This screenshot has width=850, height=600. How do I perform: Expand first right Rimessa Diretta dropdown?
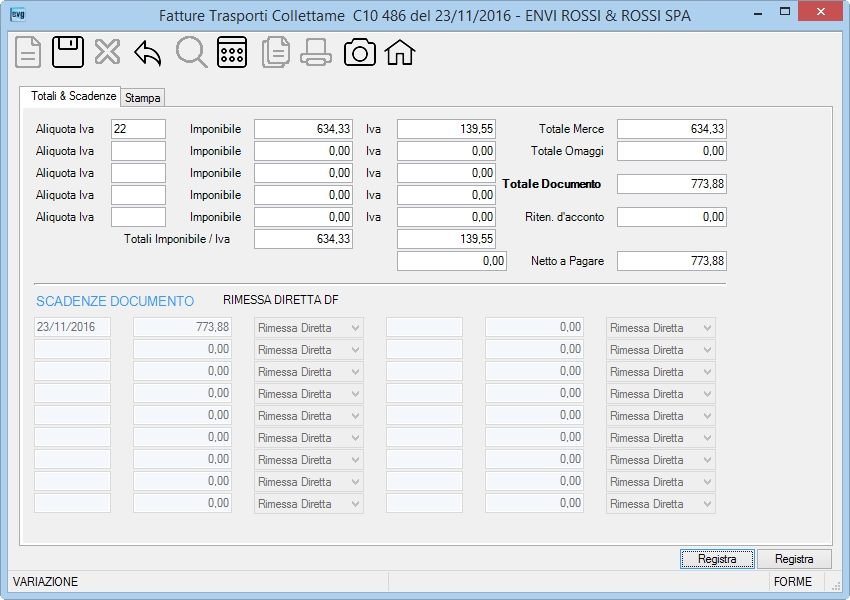point(660,328)
